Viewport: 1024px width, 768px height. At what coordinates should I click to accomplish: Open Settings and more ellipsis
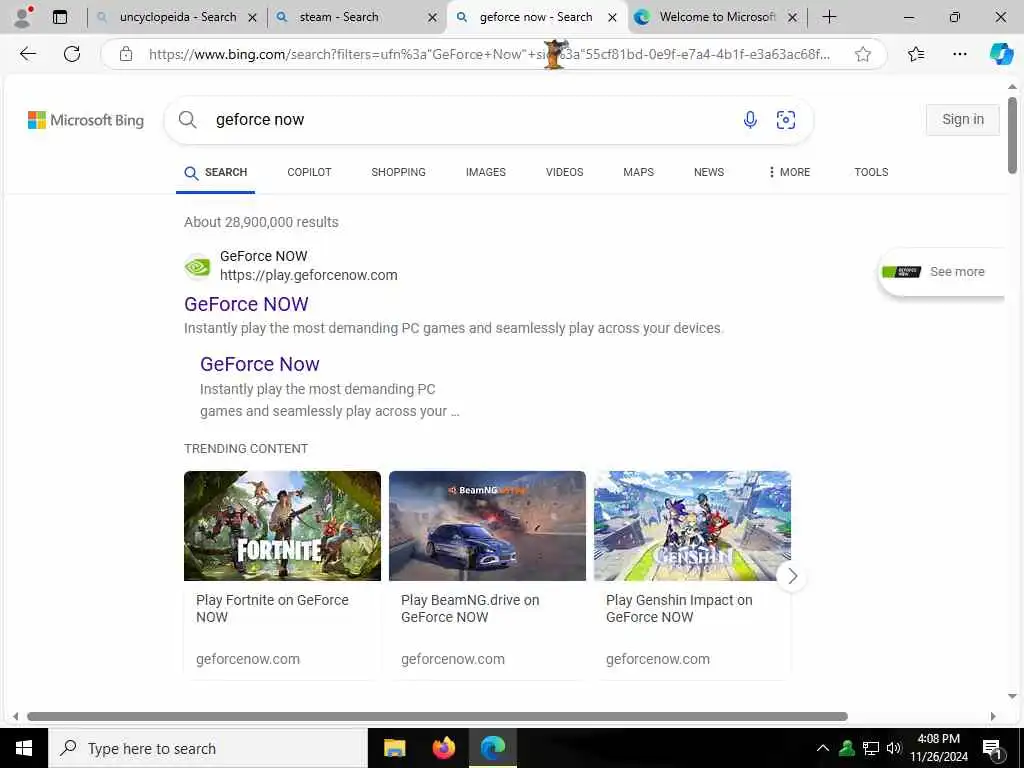click(x=959, y=54)
